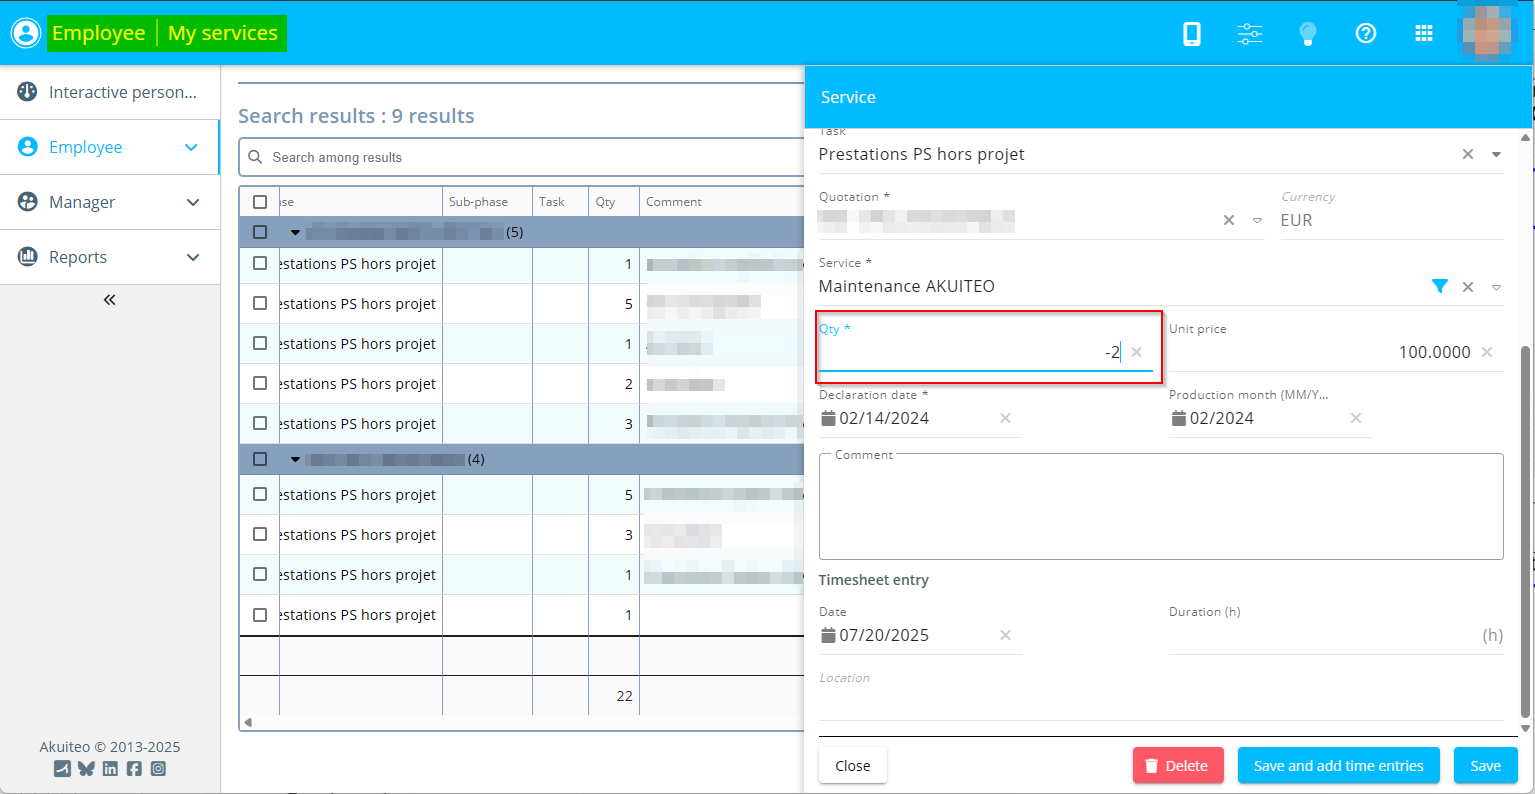The image size is (1535, 794).
Task: Open the Task dropdown for Prestations PS
Action: 1496,154
